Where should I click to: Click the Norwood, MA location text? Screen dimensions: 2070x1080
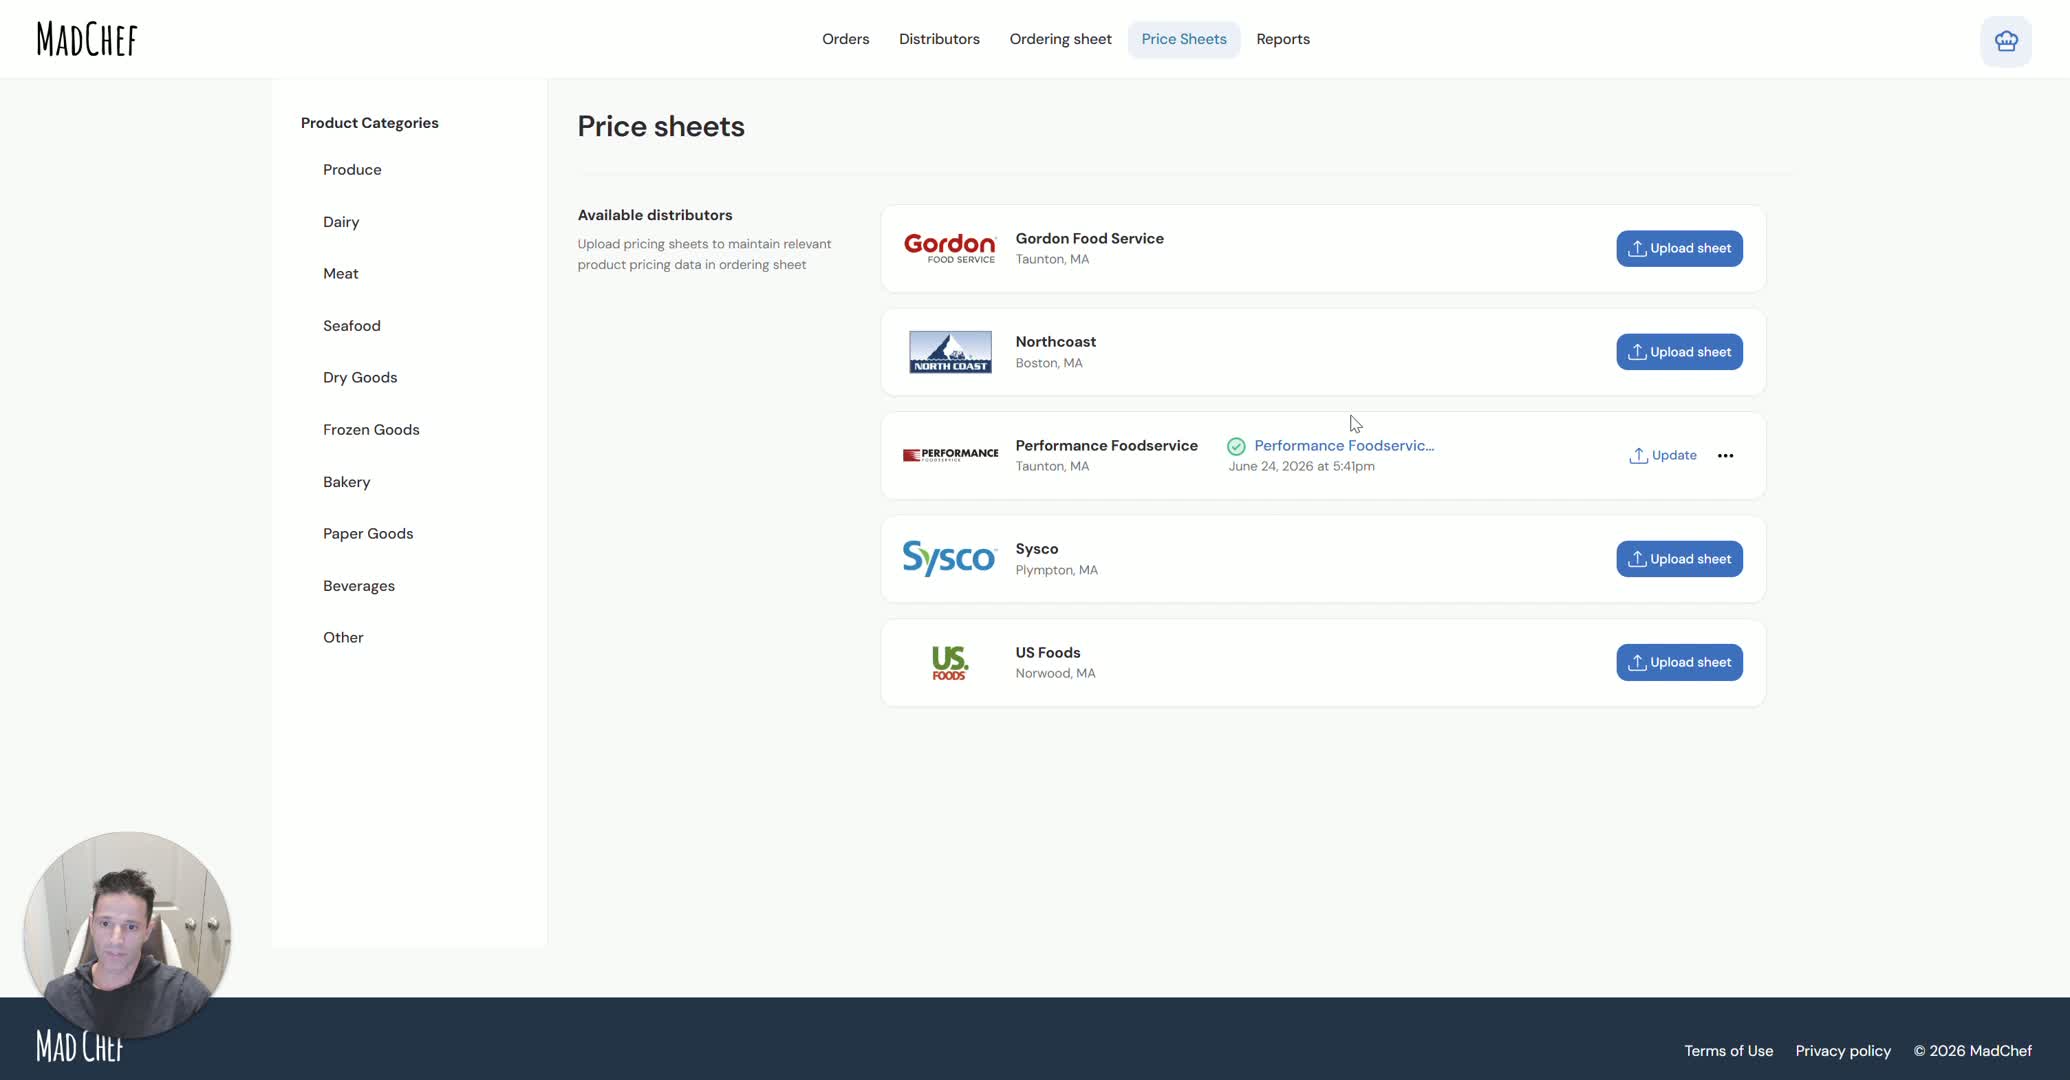coord(1055,674)
